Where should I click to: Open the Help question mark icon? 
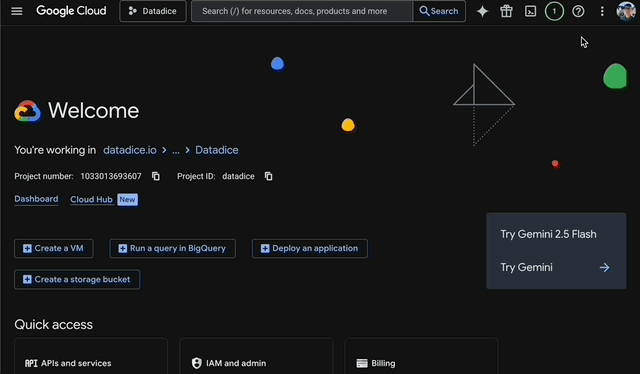578,11
